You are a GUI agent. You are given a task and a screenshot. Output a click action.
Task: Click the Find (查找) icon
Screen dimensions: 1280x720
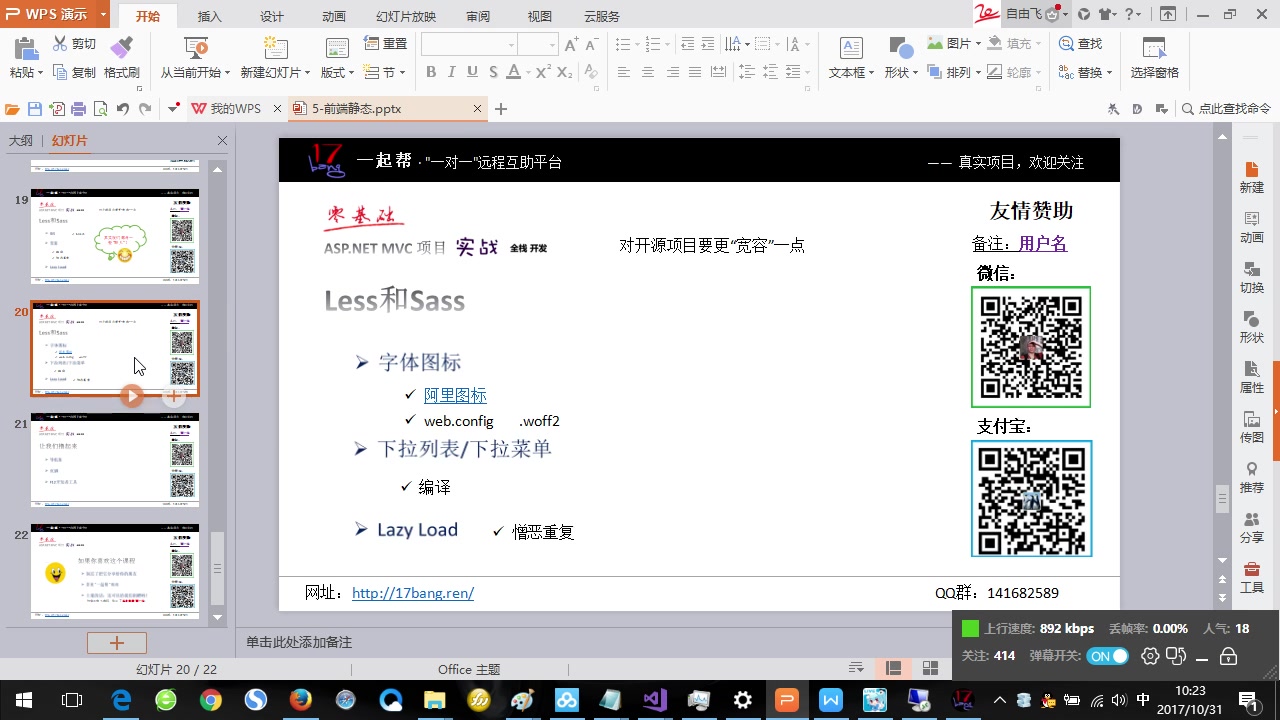(1066, 44)
